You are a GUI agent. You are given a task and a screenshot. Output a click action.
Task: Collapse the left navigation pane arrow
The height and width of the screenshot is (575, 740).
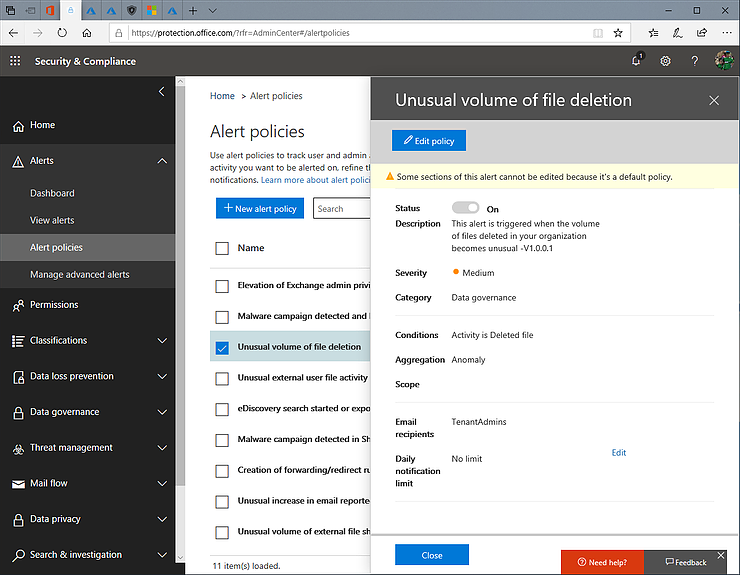(162, 92)
